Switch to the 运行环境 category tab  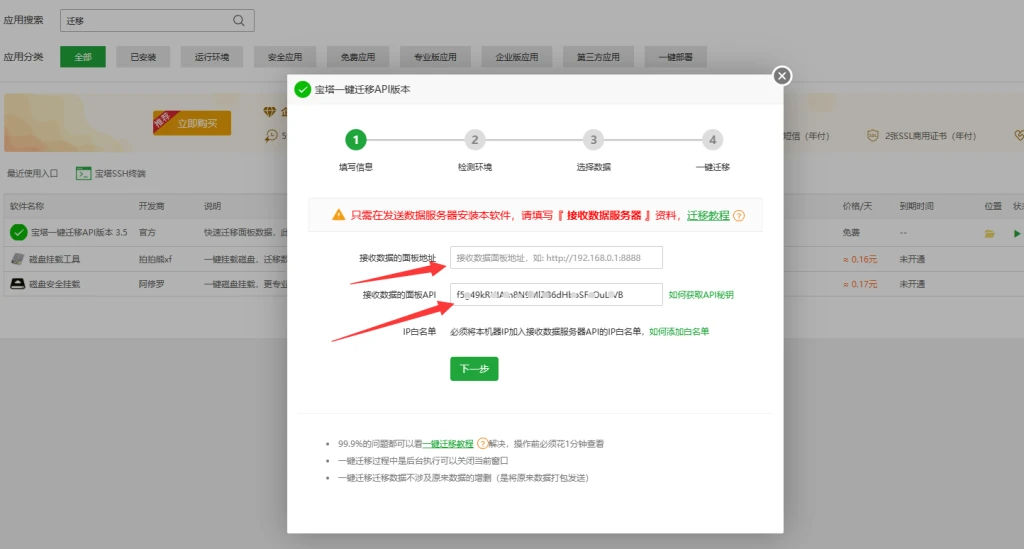coord(211,57)
